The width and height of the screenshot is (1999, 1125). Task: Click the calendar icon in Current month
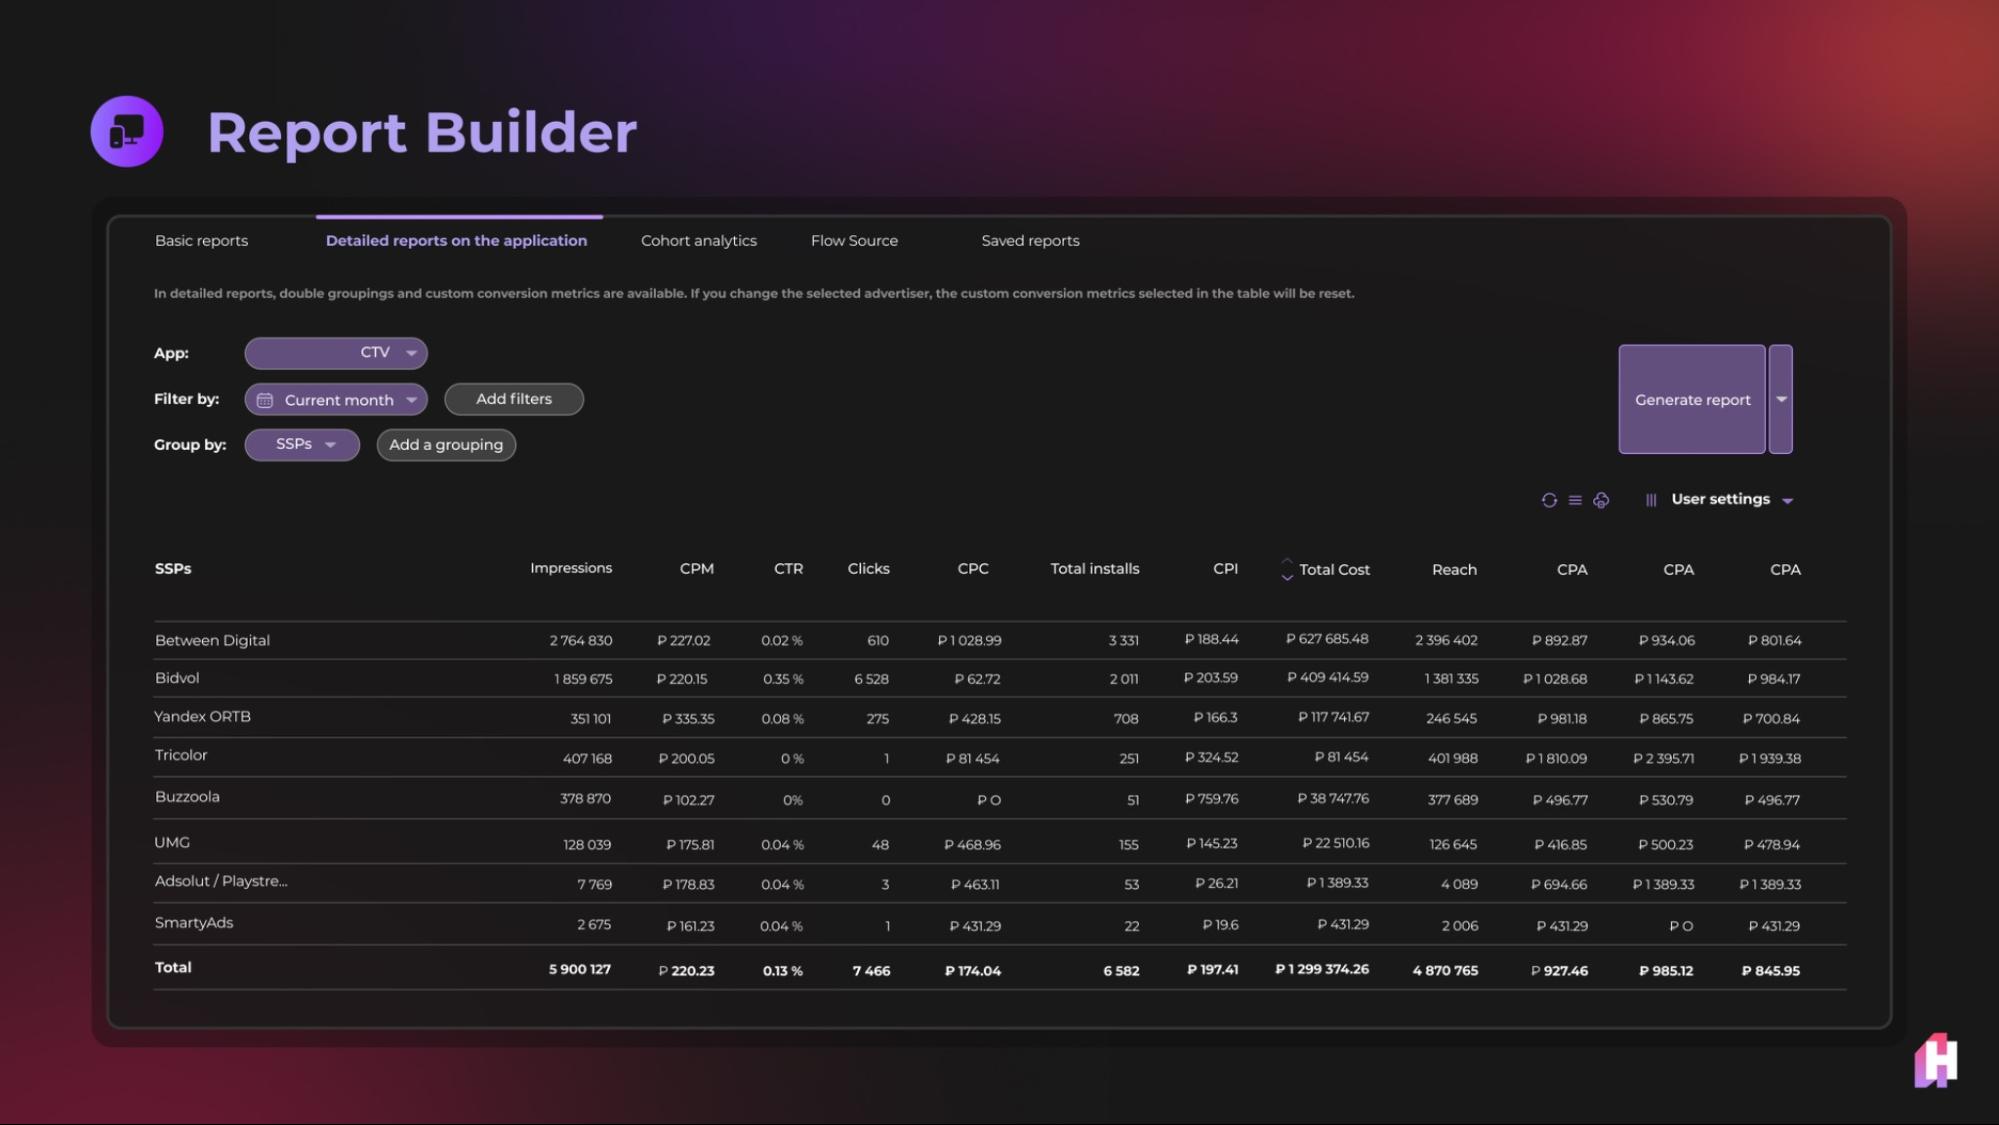point(265,400)
